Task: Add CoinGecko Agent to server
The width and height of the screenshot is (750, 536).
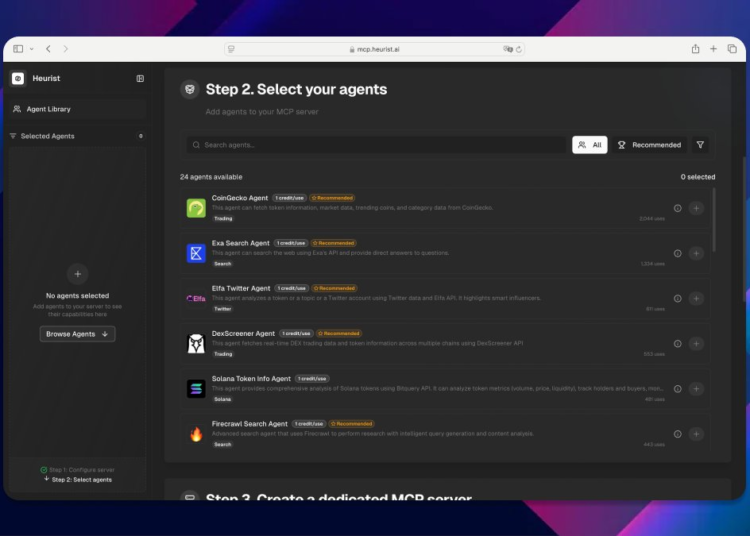Action: pos(696,208)
